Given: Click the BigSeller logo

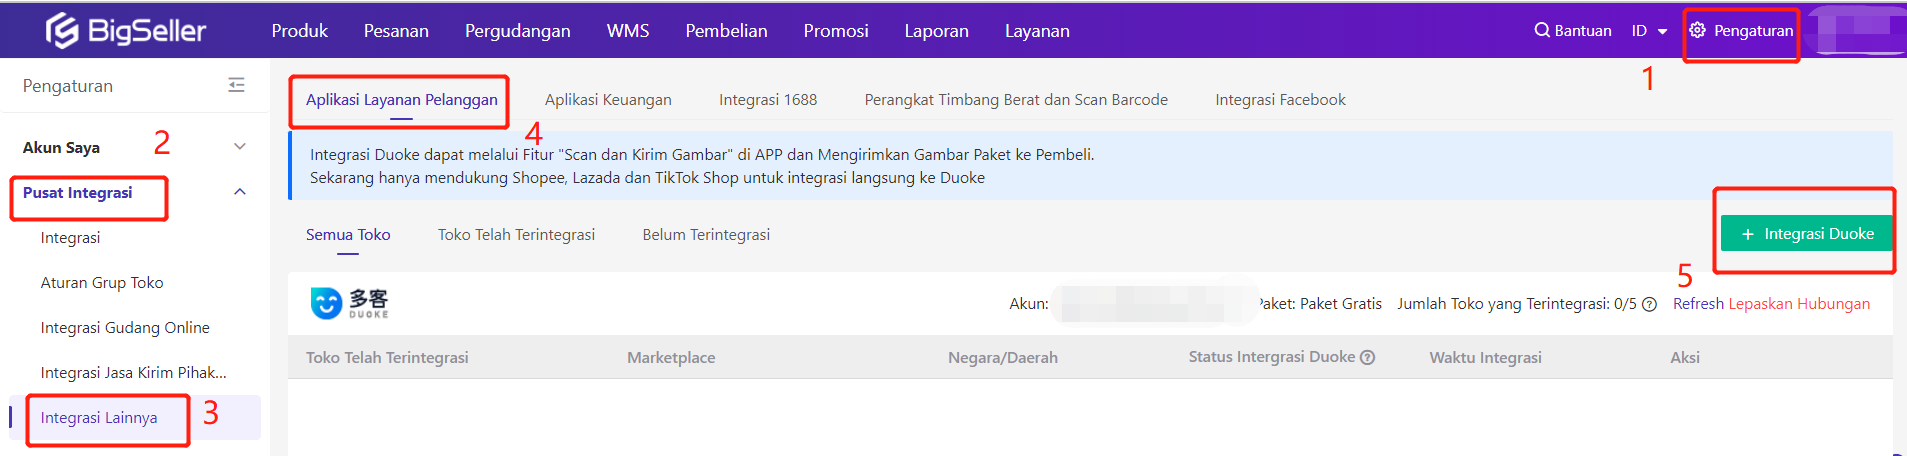Looking at the screenshot, I should coord(126,31).
